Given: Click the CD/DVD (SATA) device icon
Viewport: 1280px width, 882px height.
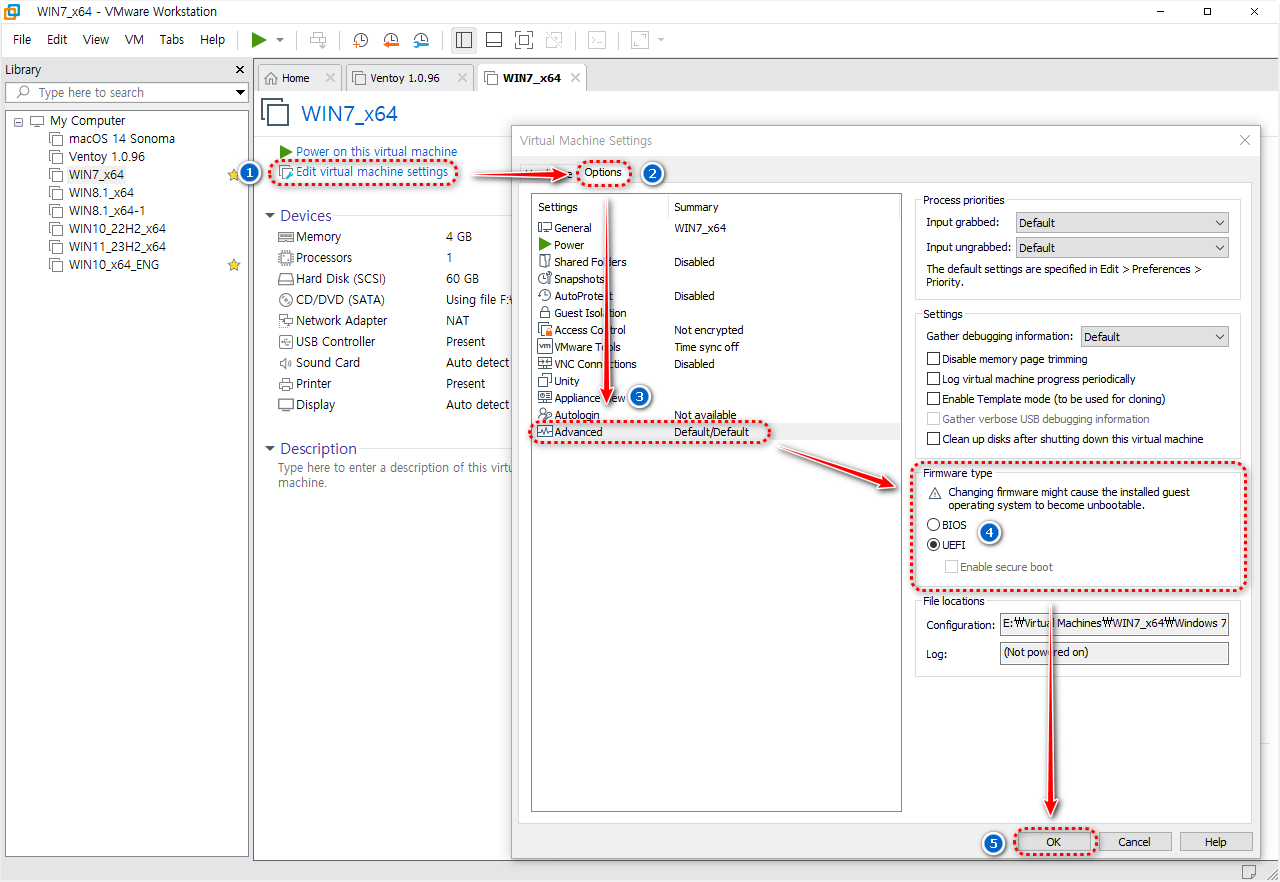Looking at the screenshot, I should click(x=286, y=300).
